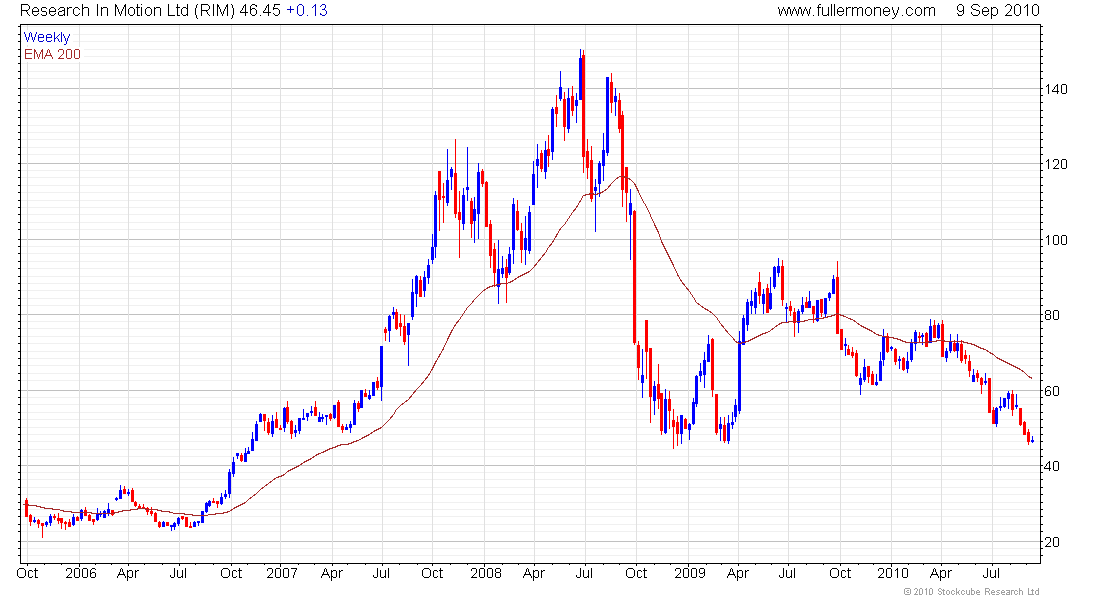Click the 20 price axis label
The image size is (1100, 600).
click(1052, 542)
